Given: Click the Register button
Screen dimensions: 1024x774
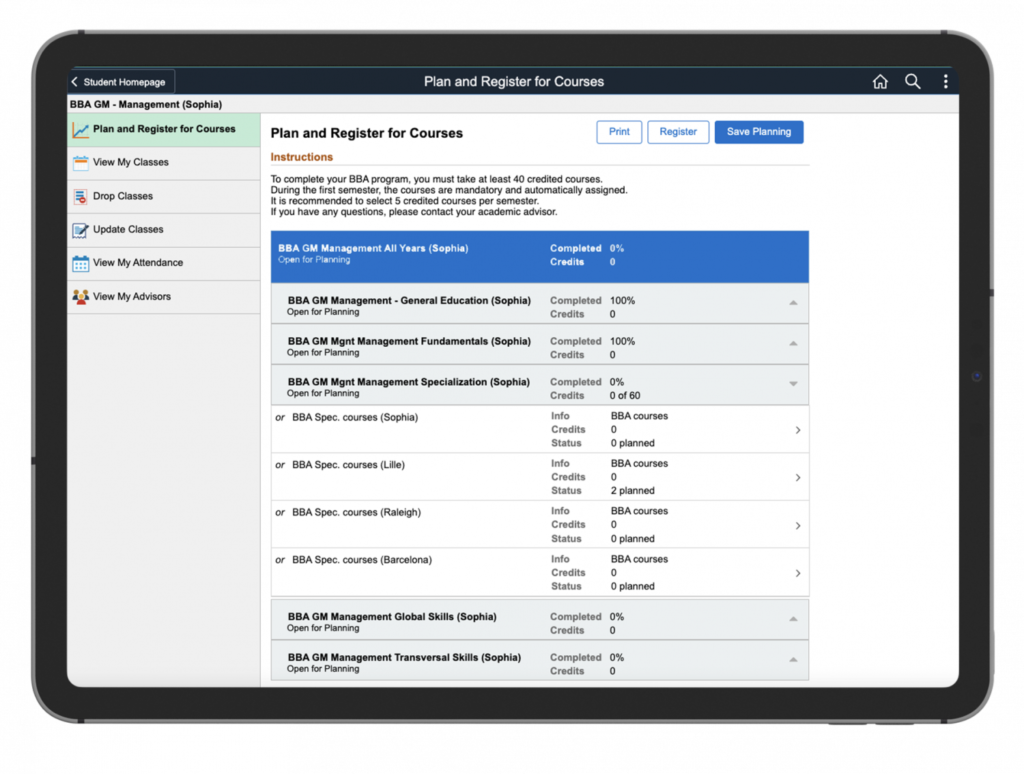Looking at the screenshot, I should tap(679, 131).
